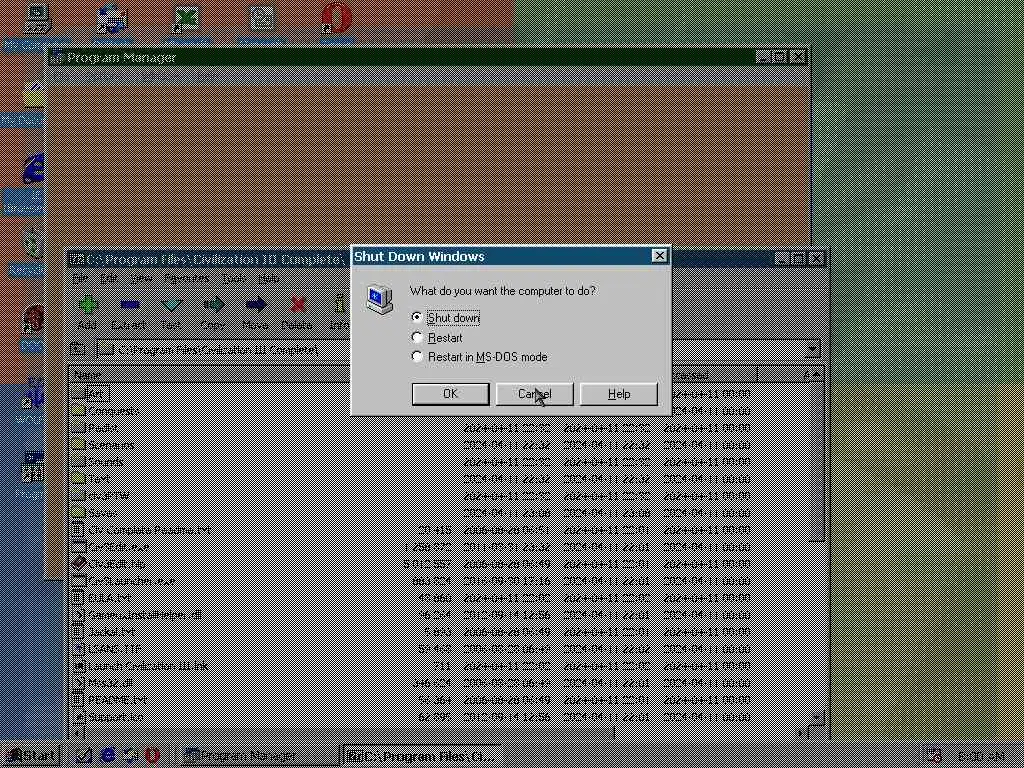
Task: Click the up-folder icon beside address bar
Action: 78,349
